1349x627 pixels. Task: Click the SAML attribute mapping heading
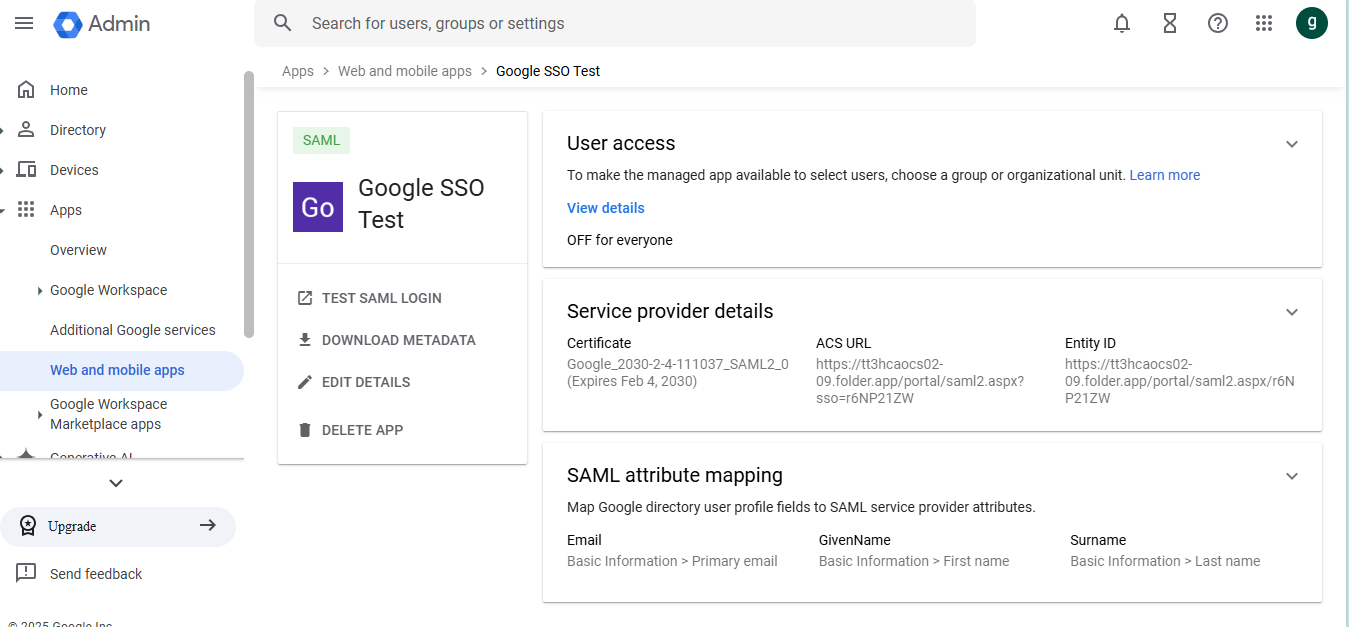pos(675,475)
